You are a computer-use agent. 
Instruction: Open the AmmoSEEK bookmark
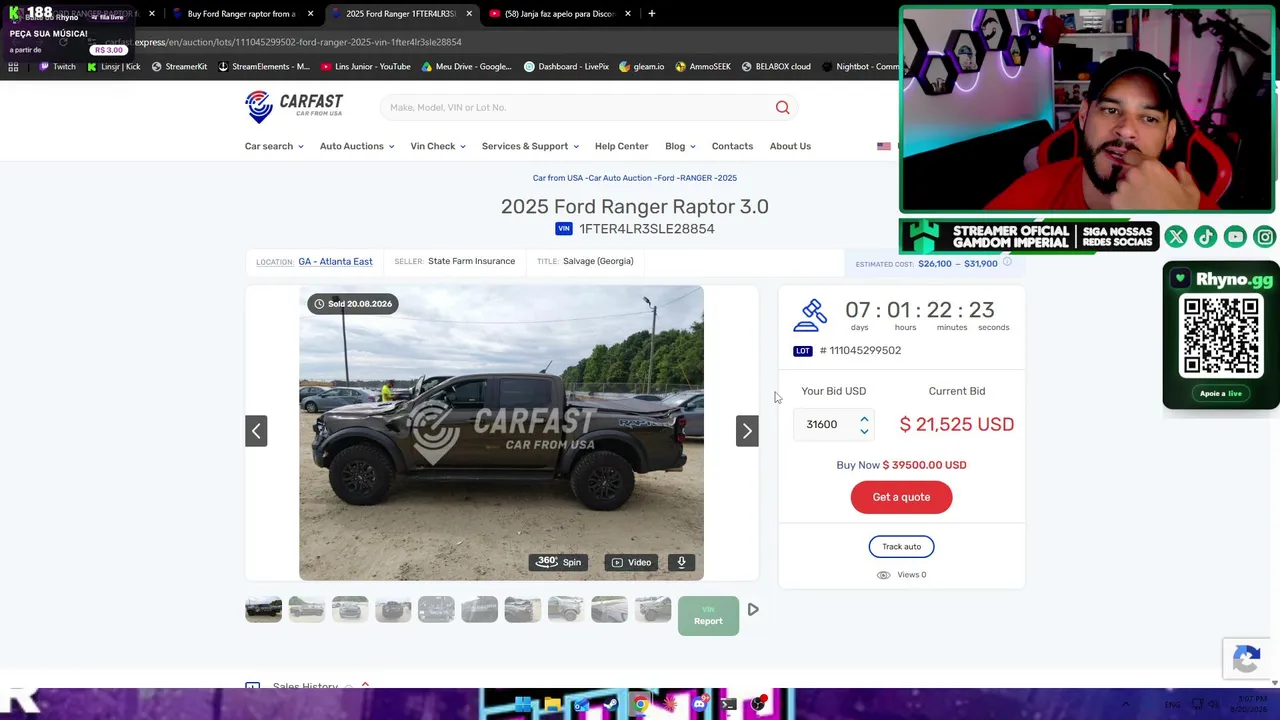[x=703, y=67]
